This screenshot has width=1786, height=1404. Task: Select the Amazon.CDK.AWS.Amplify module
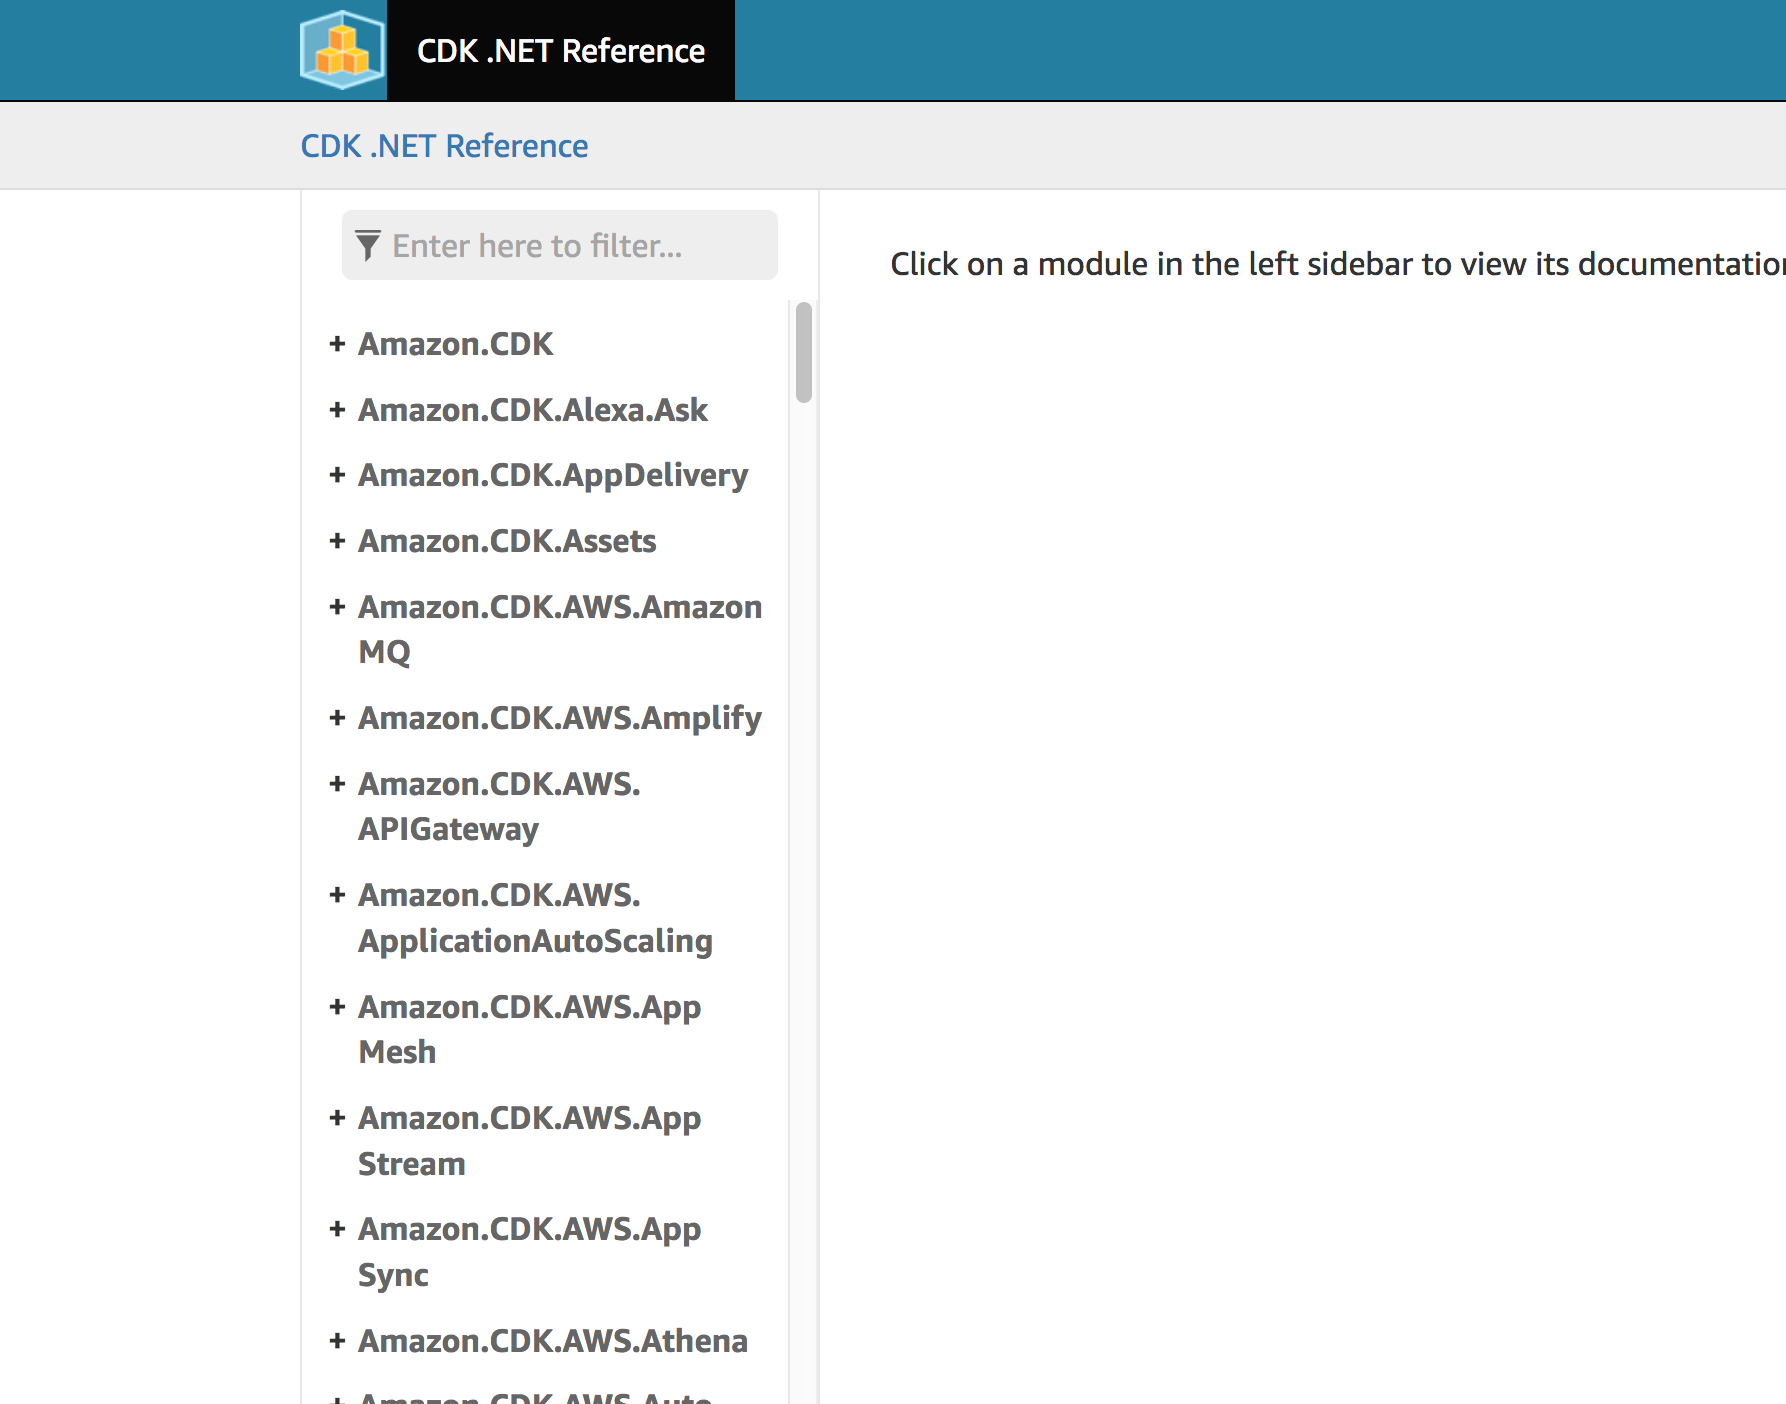pyautogui.click(x=560, y=719)
